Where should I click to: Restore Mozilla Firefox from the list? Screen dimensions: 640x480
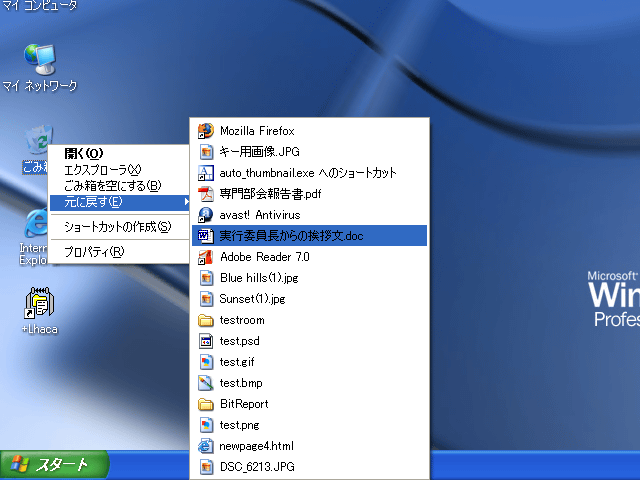(x=309, y=131)
